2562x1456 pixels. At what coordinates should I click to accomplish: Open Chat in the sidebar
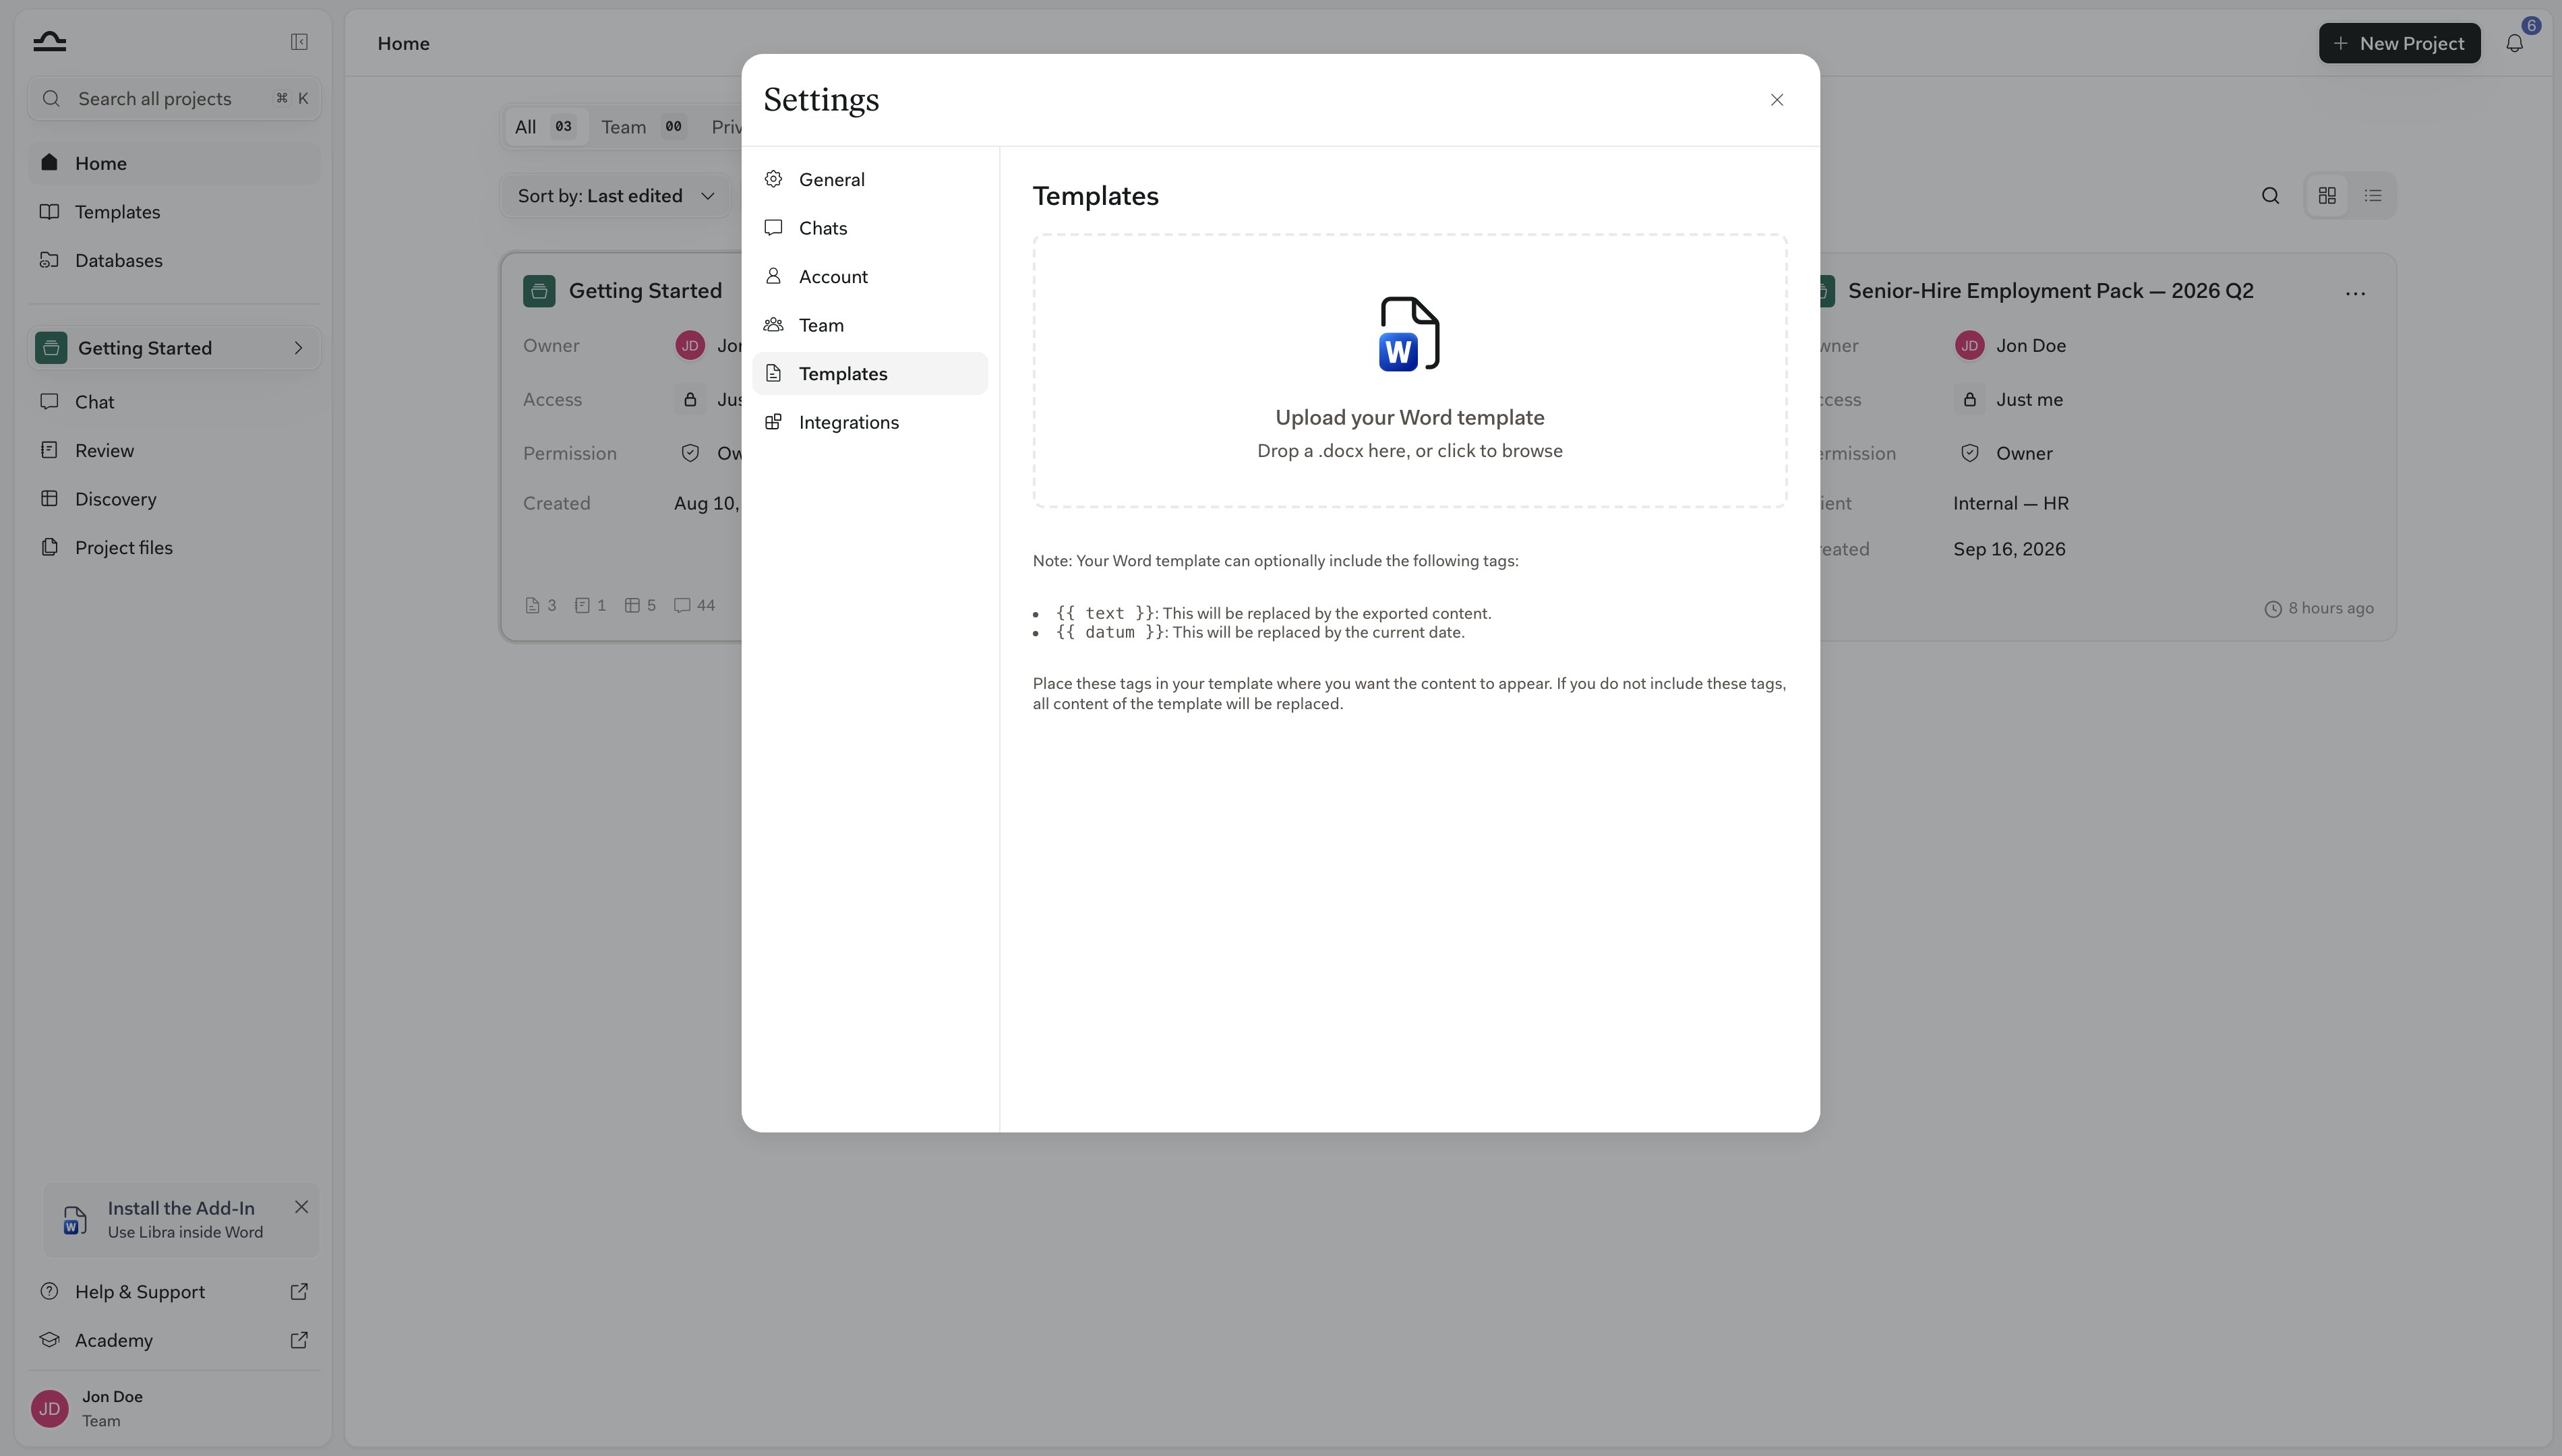click(x=174, y=402)
